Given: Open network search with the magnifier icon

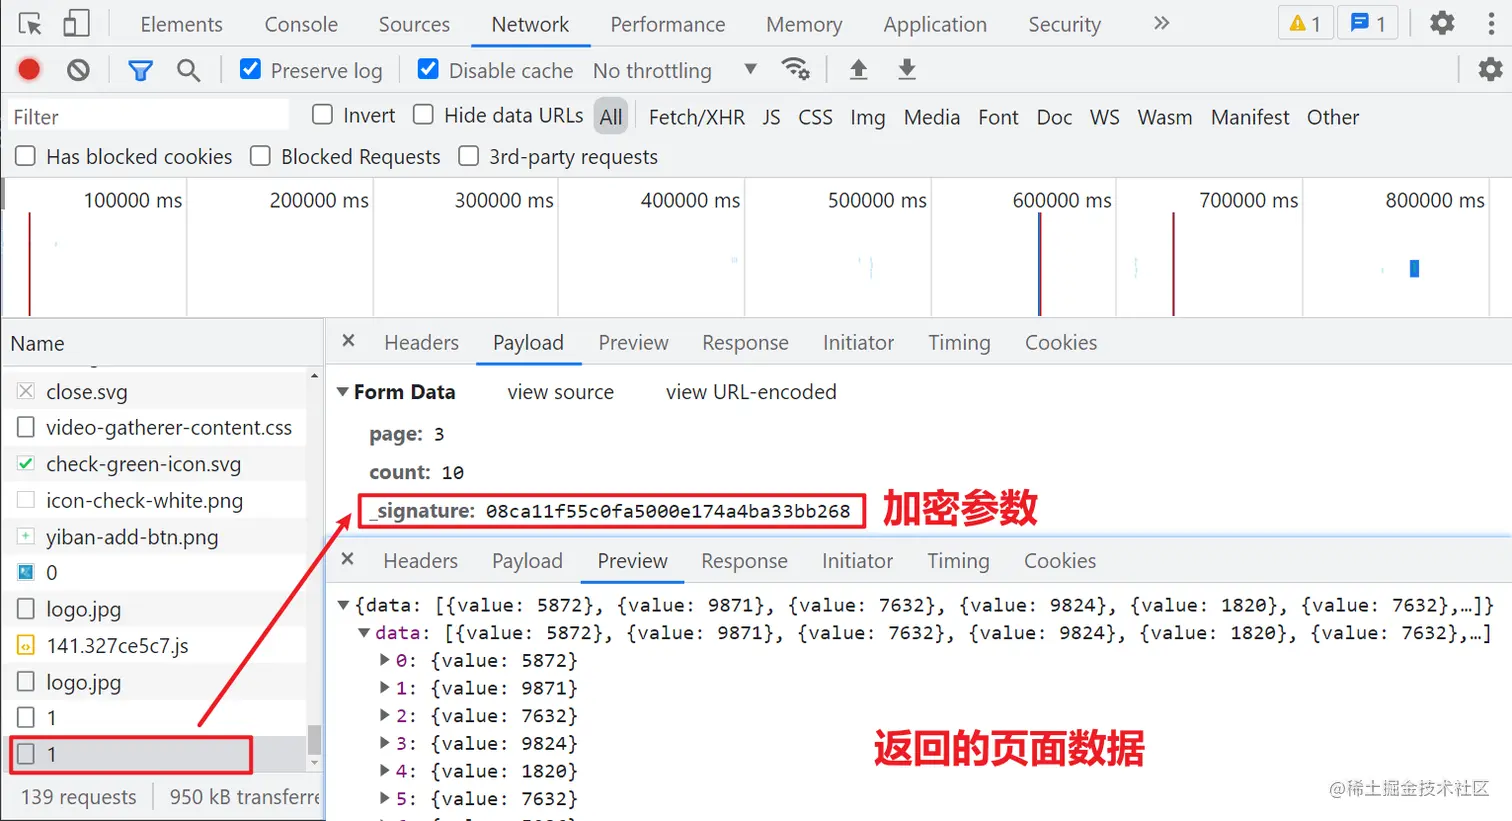Looking at the screenshot, I should [188, 70].
